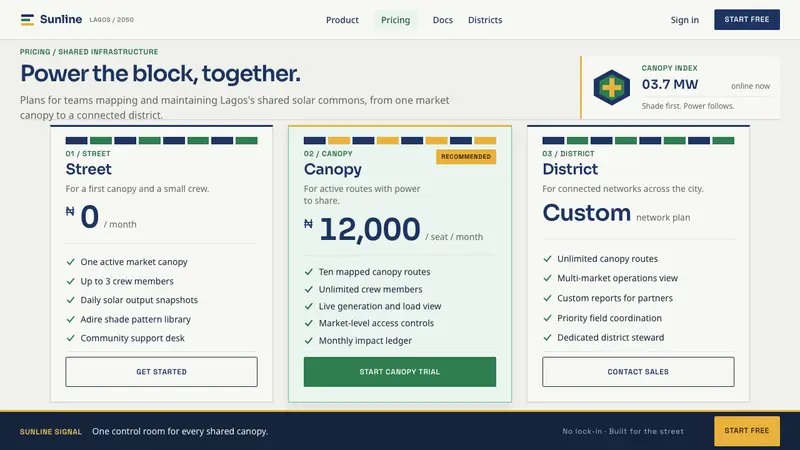
Task: Click the 'Power the block, together.' headline
Action: coord(160,73)
